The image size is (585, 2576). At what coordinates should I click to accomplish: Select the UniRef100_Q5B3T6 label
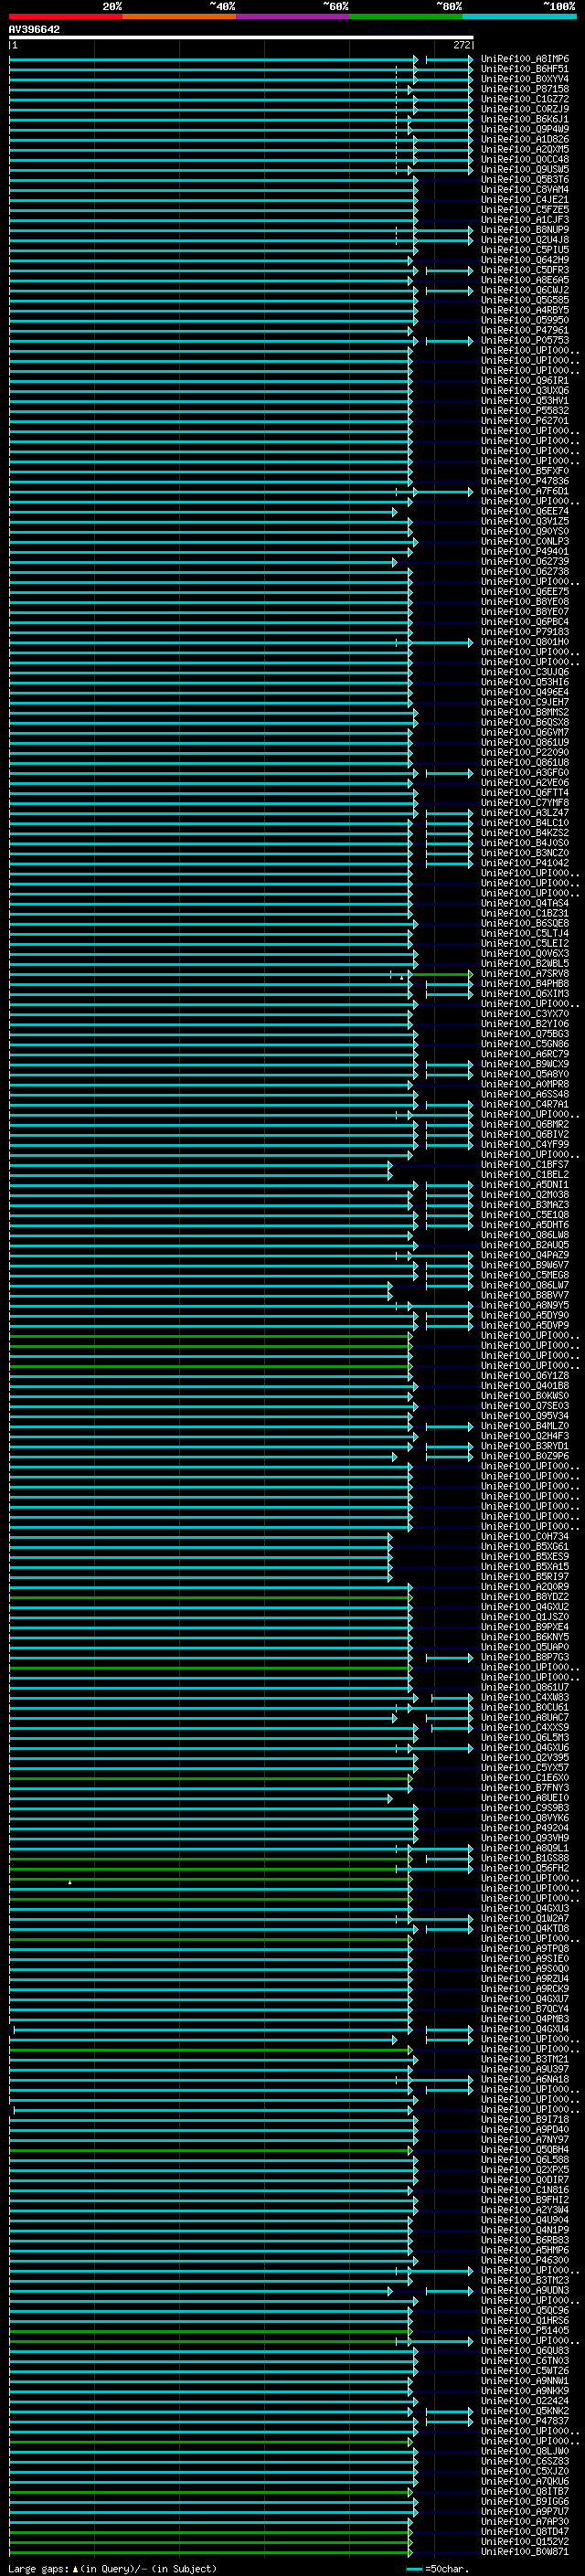tap(525, 180)
